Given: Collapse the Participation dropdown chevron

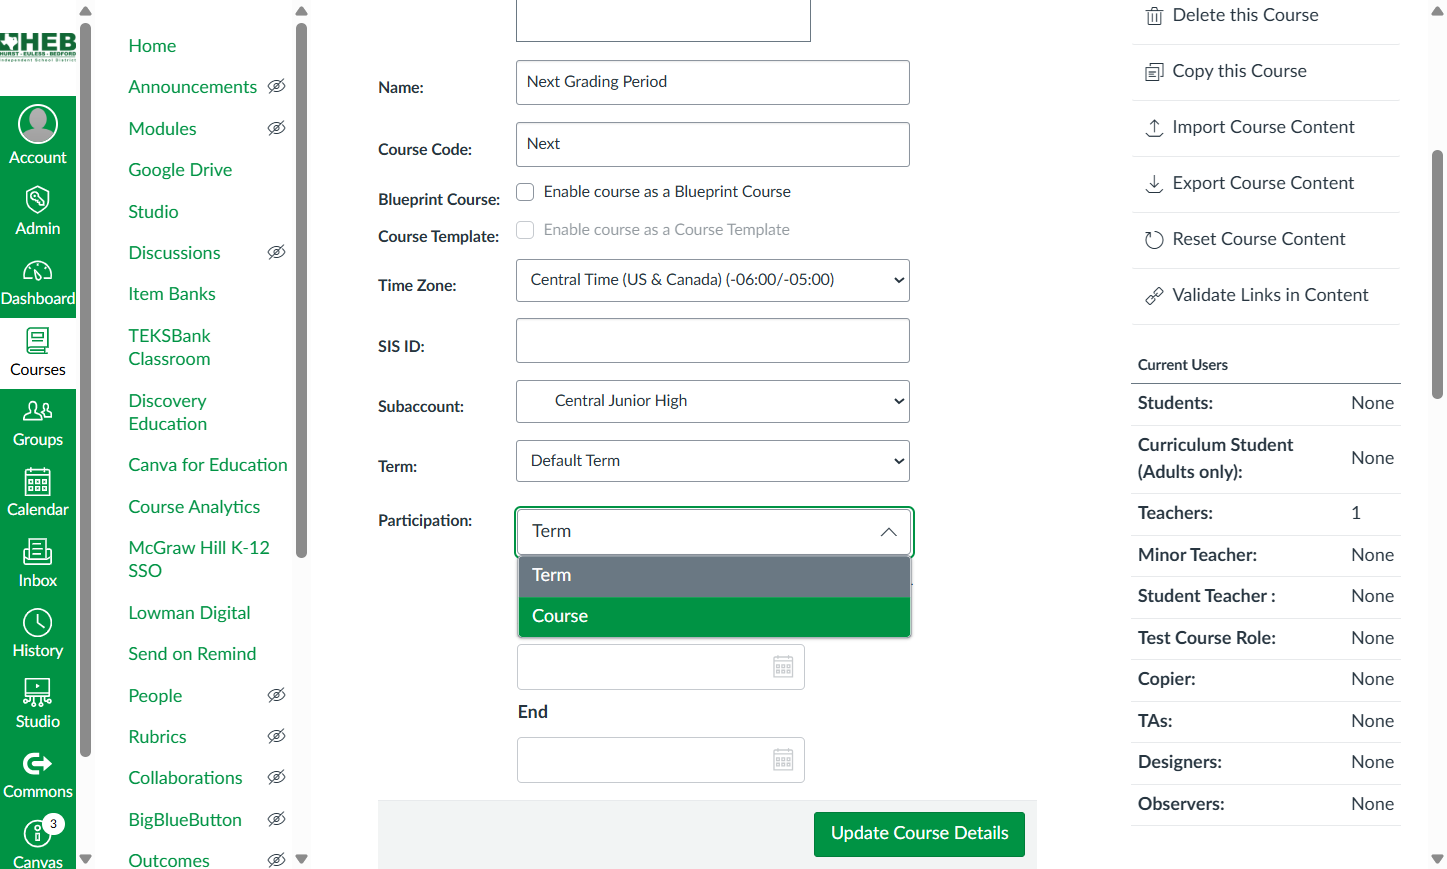Looking at the screenshot, I should click(x=888, y=532).
